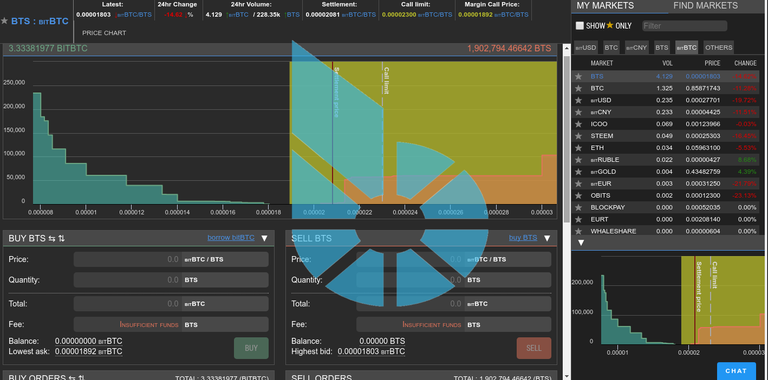Select the bitCNY base market tab

pos(637,48)
